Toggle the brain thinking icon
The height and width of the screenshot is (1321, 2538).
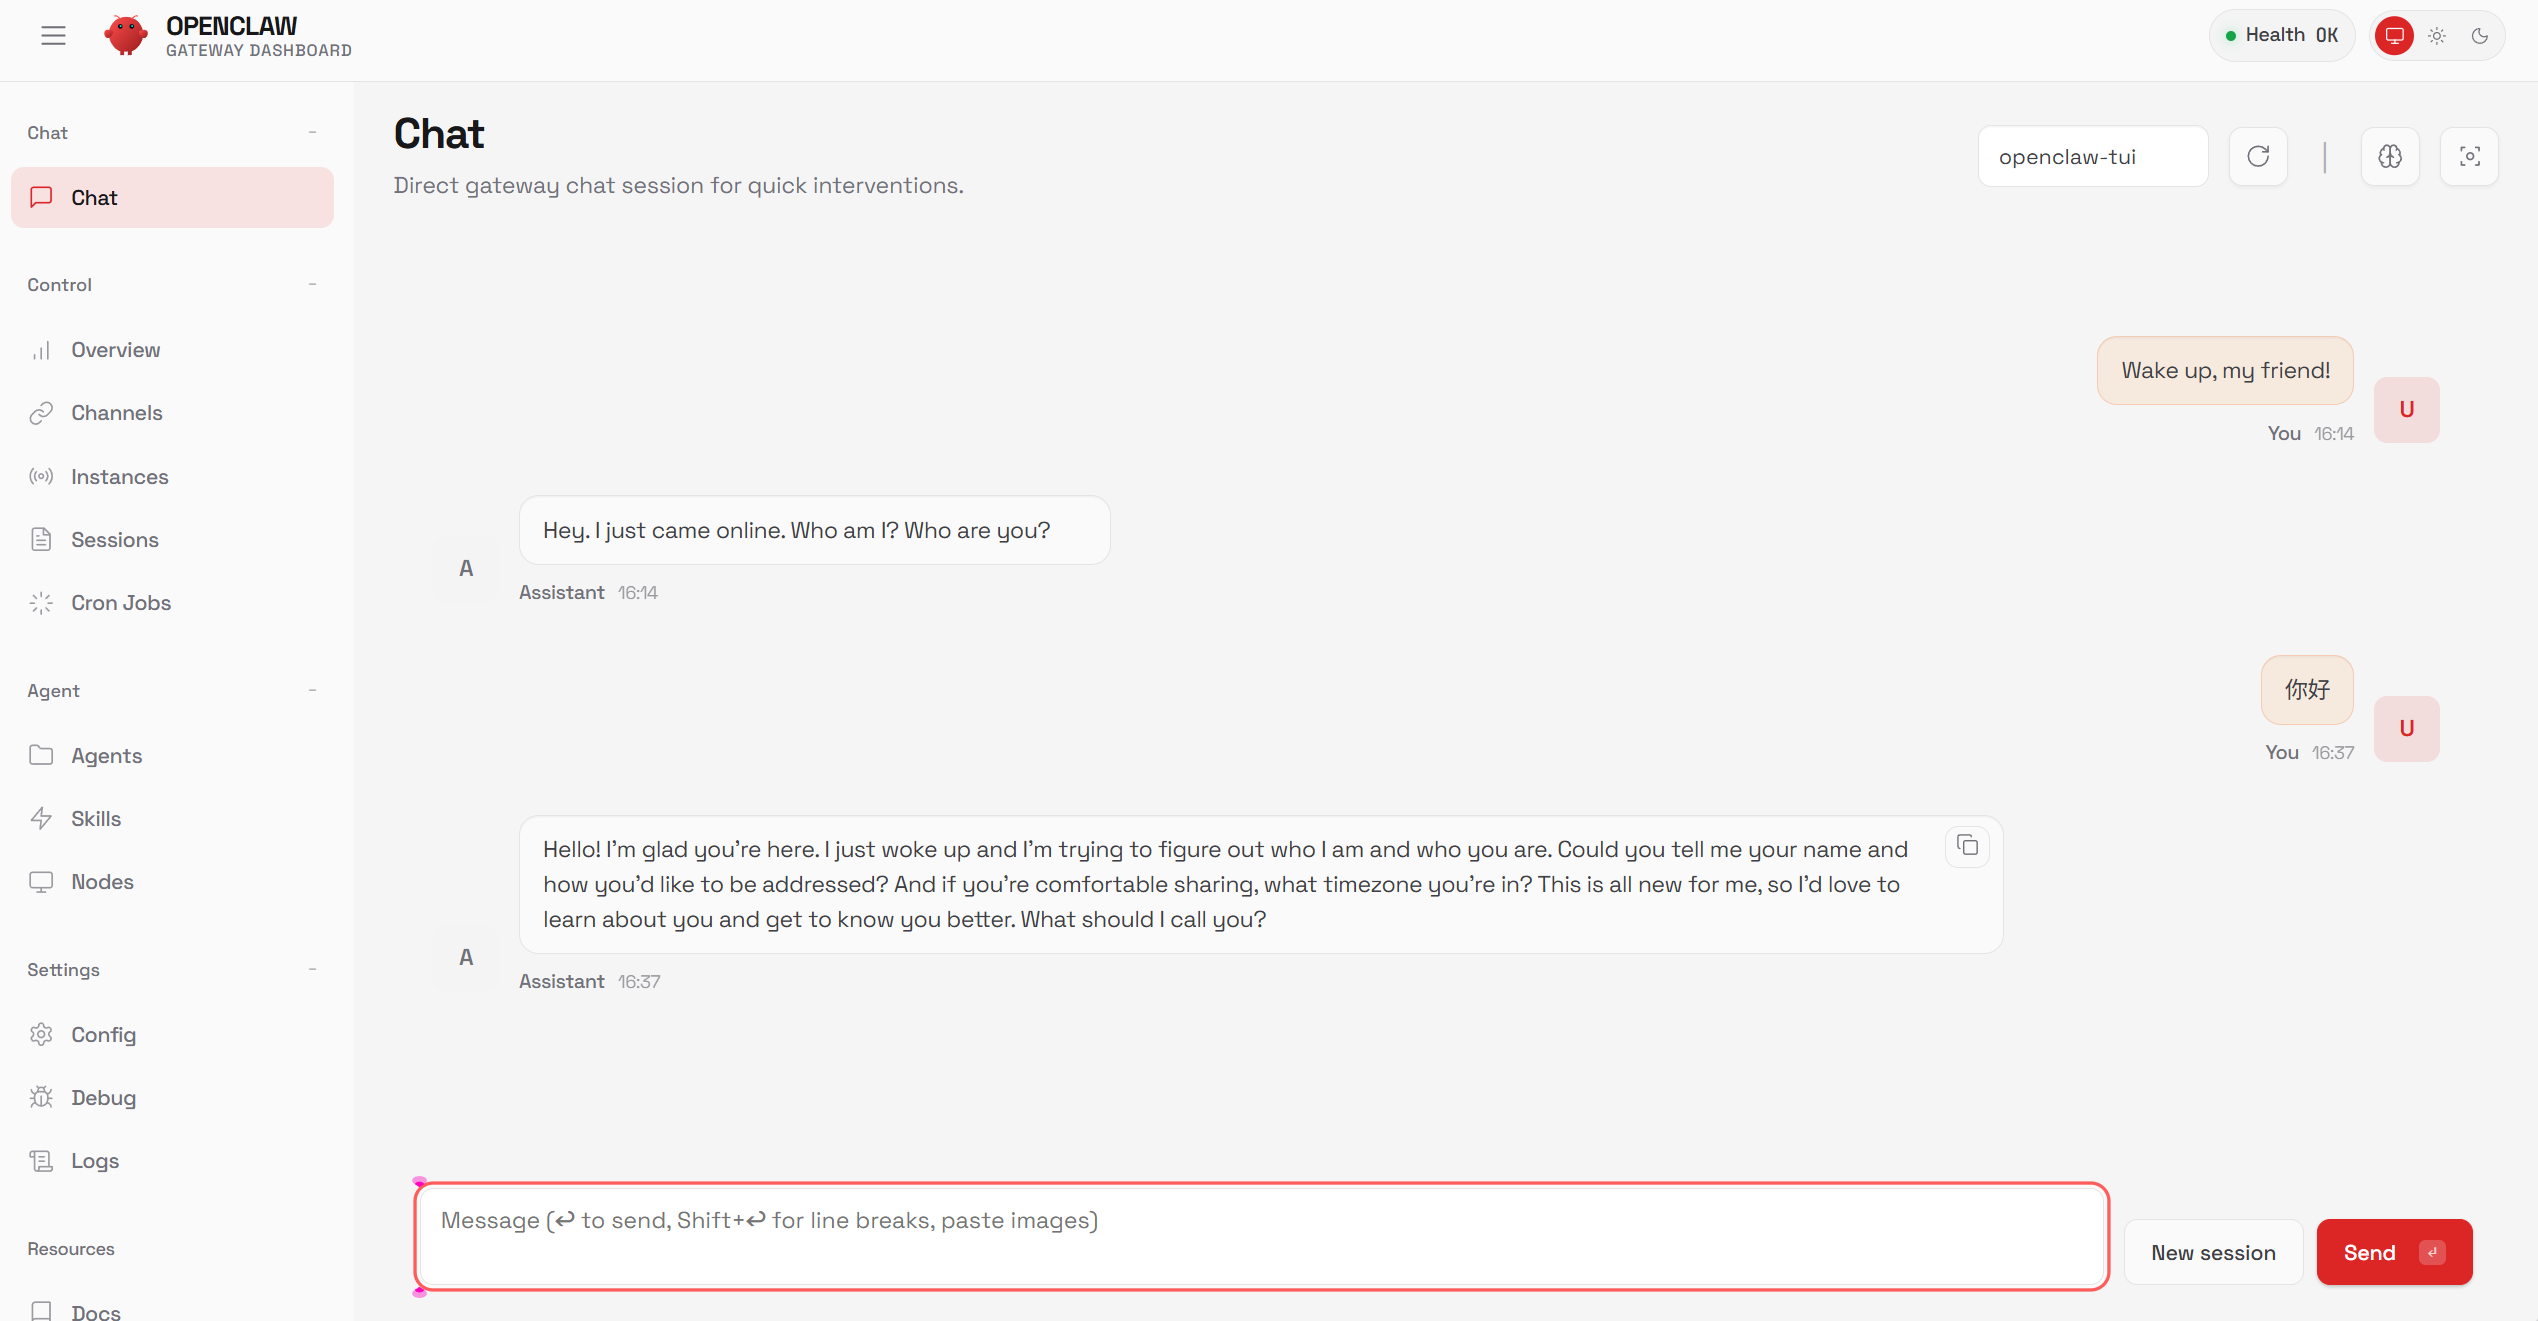(2390, 156)
